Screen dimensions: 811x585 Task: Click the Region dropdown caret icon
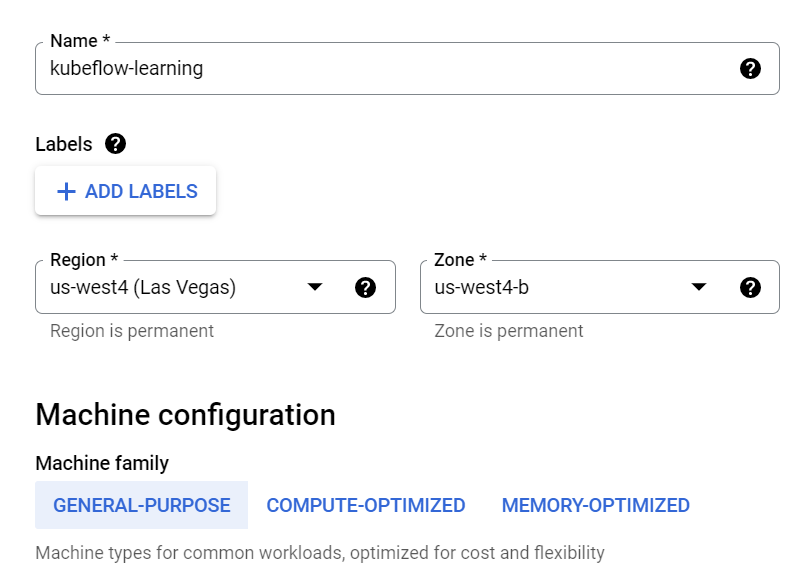(x=315, y=287)
